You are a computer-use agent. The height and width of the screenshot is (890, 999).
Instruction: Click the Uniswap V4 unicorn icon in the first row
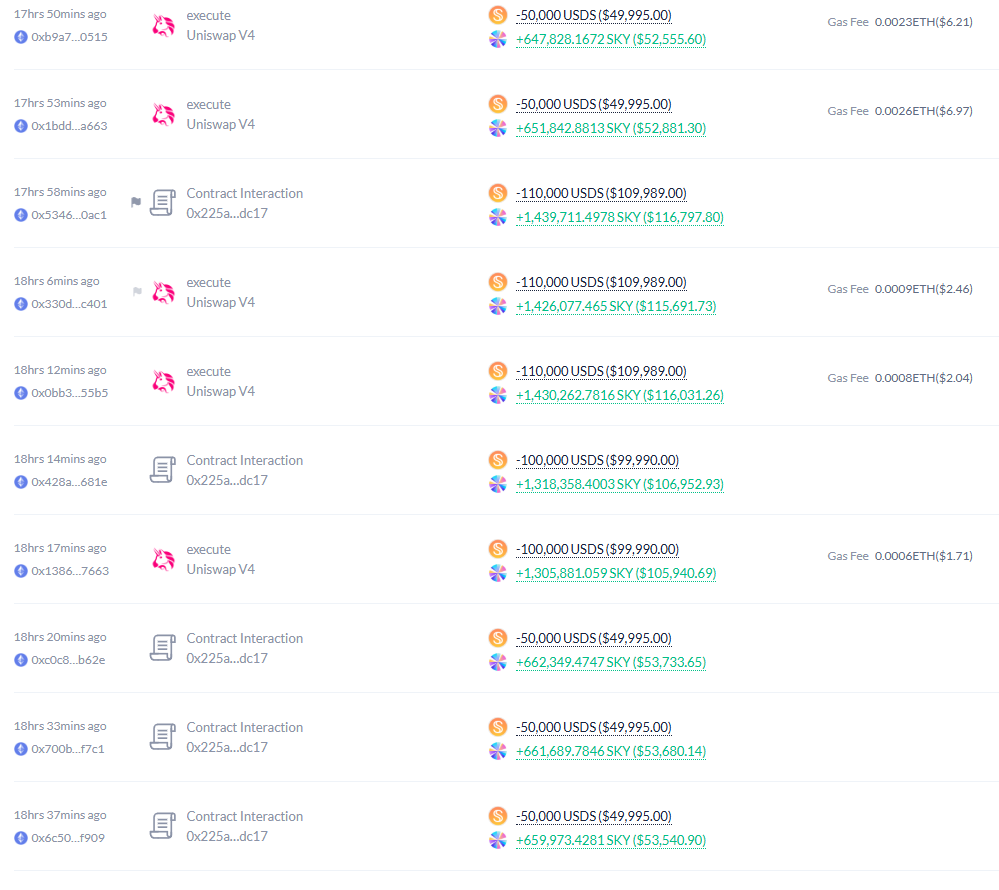pyautogui.click(x=162, y=26)
